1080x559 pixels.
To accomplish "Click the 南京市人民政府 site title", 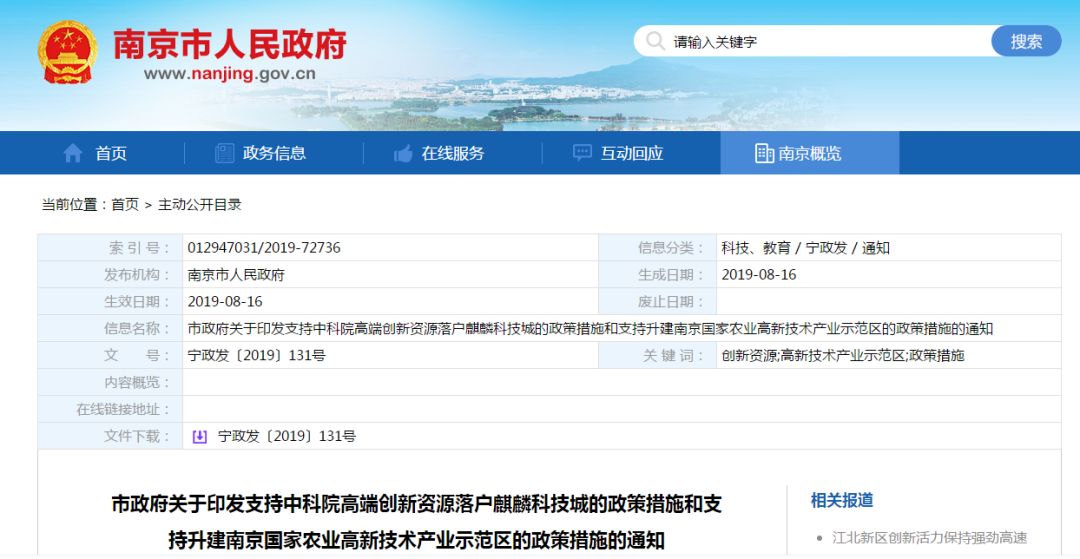I will [x=229, y=44].
